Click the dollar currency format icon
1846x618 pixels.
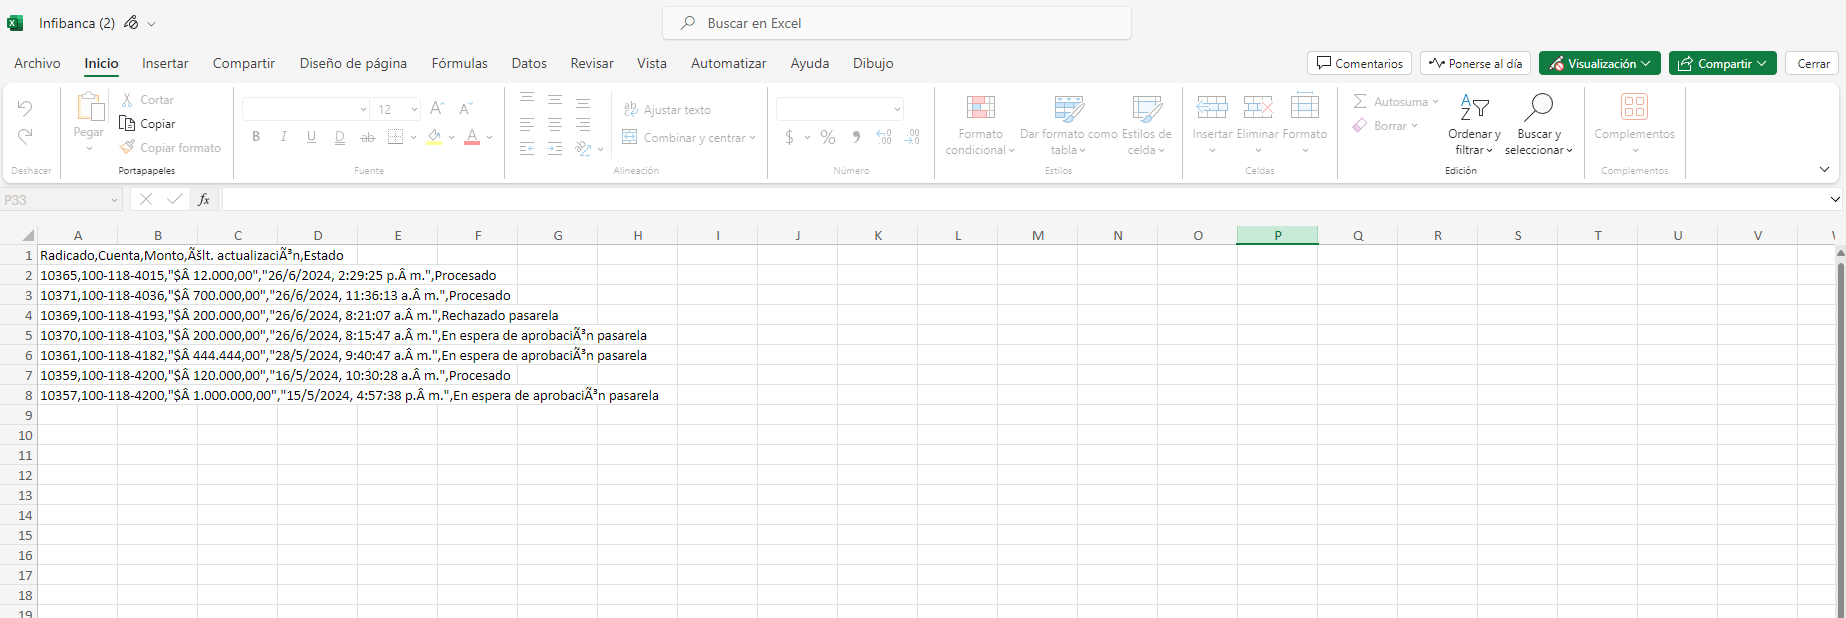[790, 137]
